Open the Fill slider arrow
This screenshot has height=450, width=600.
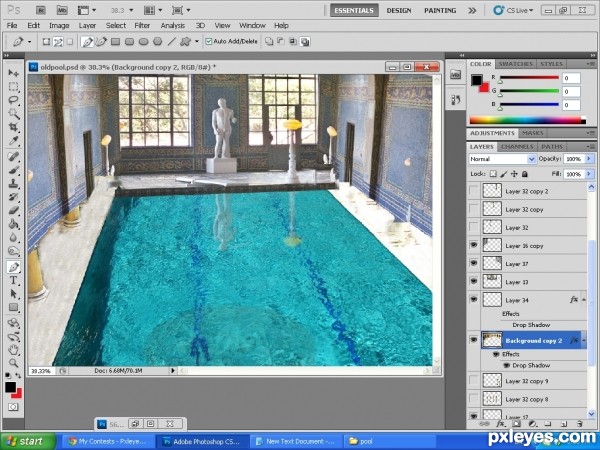pos(589,174)
